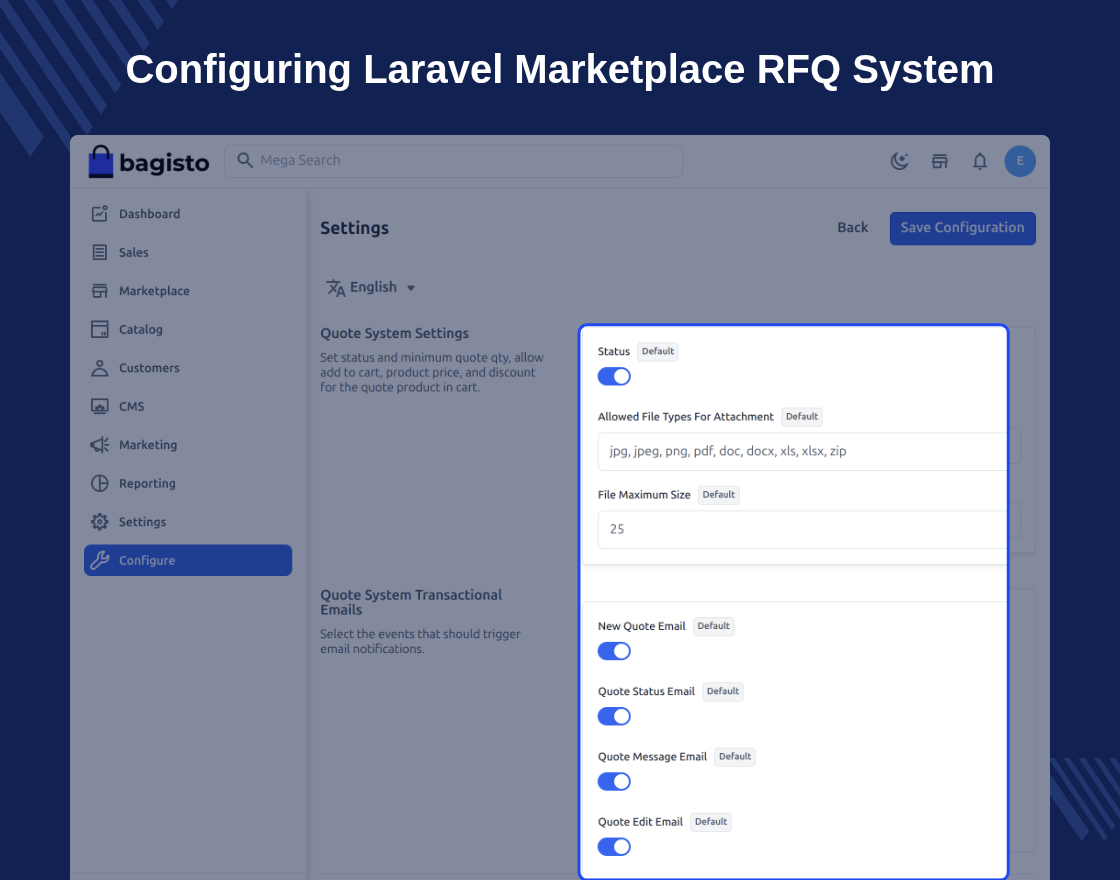Click Default badge beside File Maximum Size
Screen dimensions: 1120x880
pyautogui.click(x=719, y=495)
